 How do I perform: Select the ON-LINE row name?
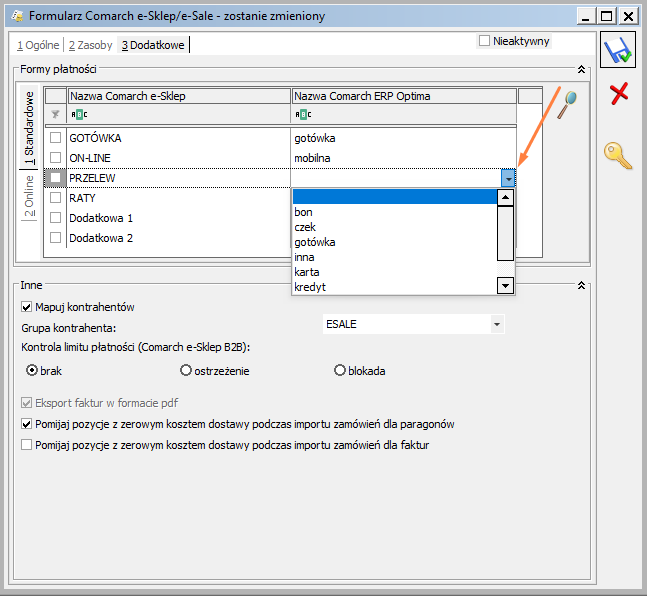click(90, 158)
